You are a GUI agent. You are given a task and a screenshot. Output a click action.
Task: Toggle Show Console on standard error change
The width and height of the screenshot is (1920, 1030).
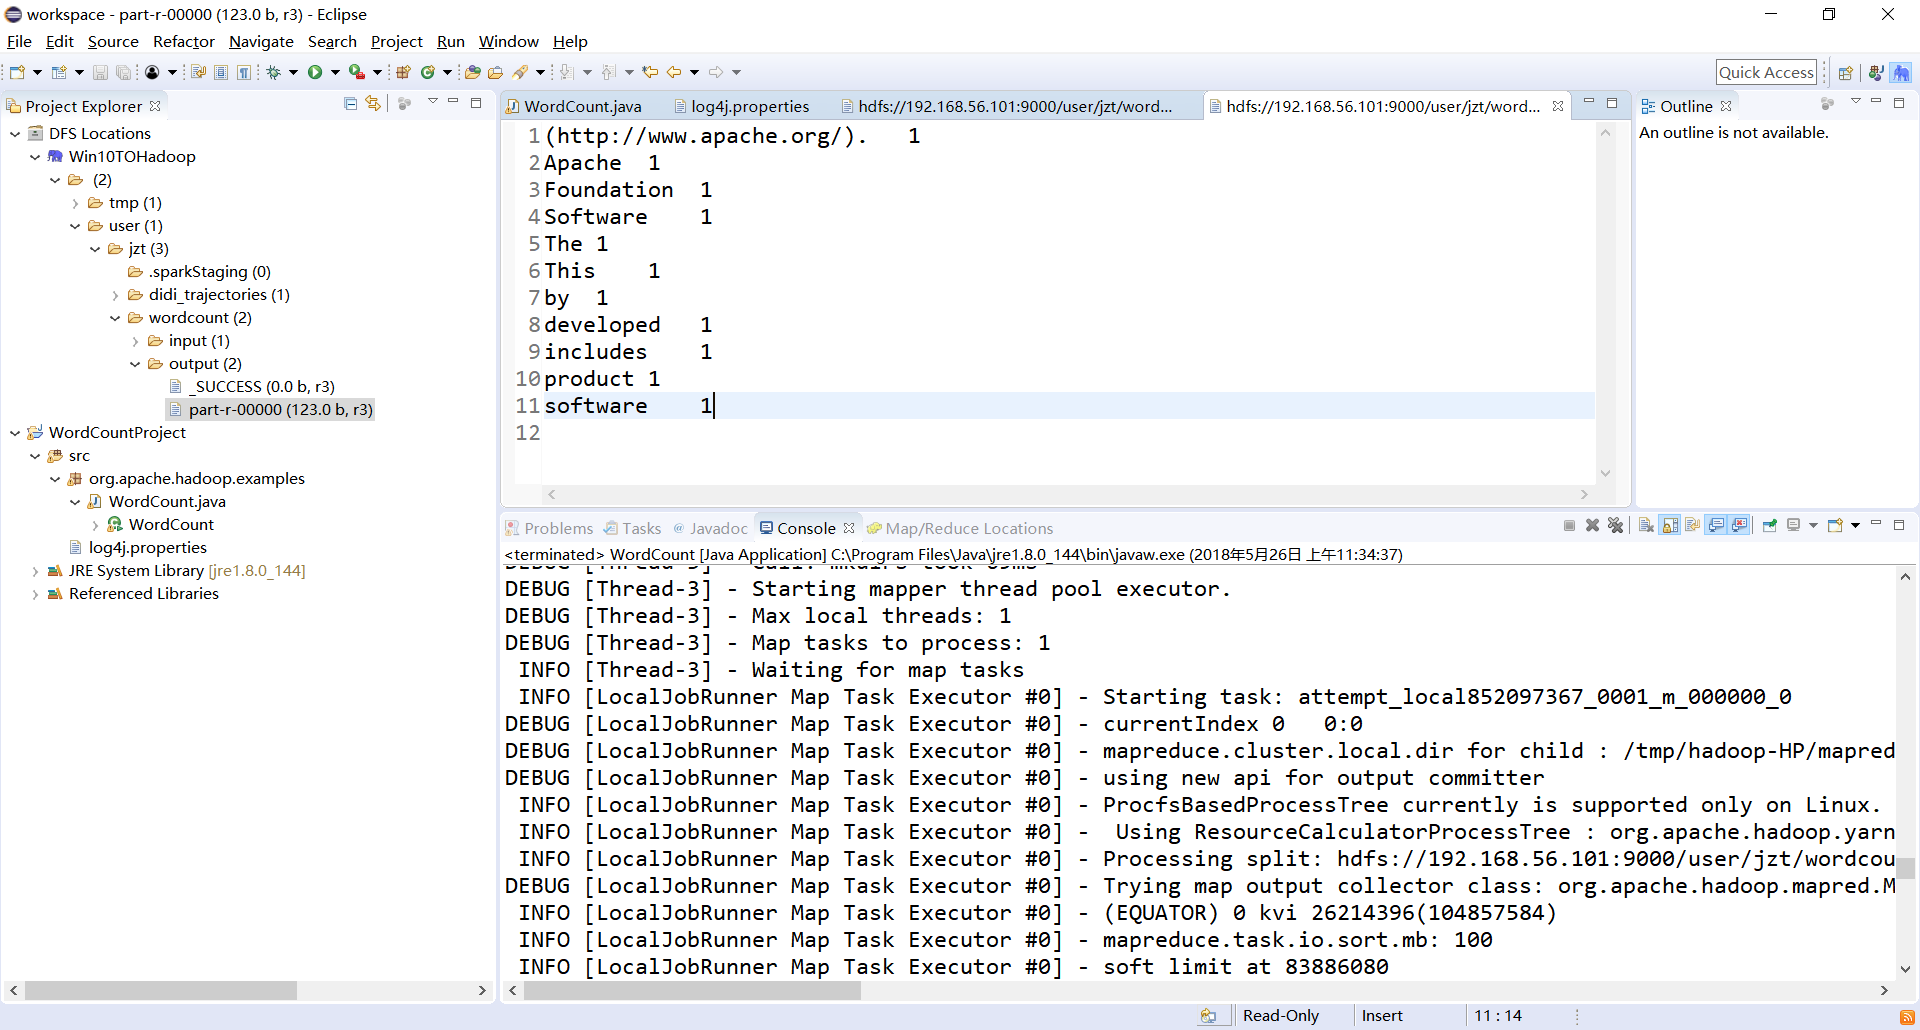click(1740, 525)
